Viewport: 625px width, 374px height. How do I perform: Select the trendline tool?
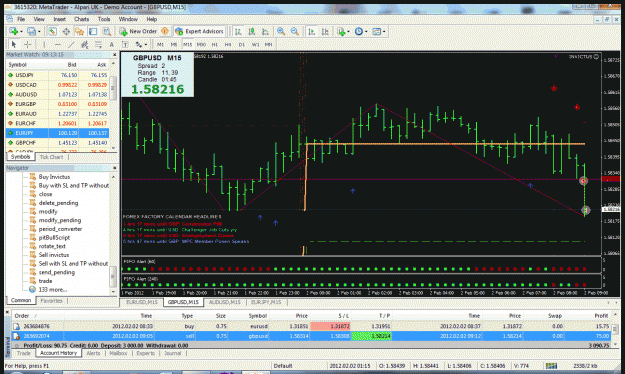point(71,44)
